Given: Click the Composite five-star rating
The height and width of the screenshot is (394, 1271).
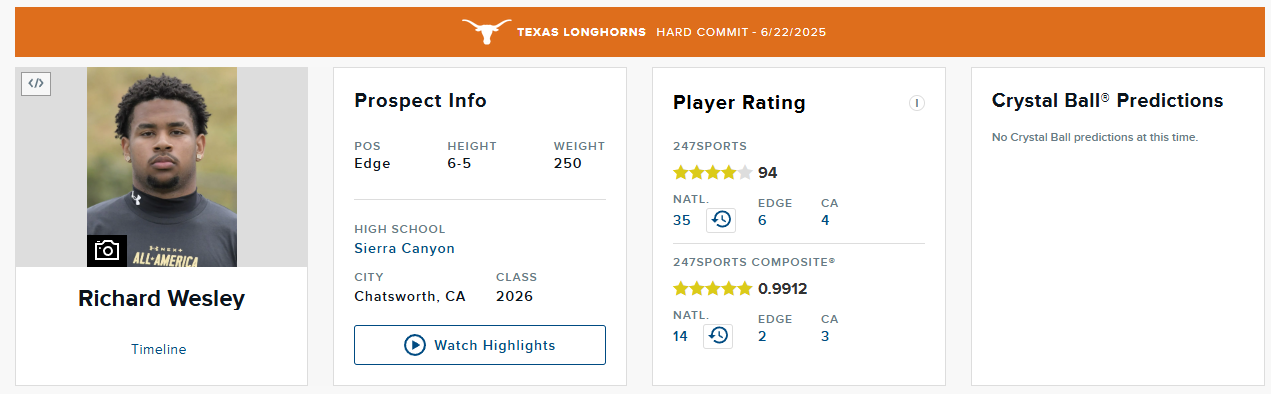Looking at the screenshot, I should (x=713, y=288).
